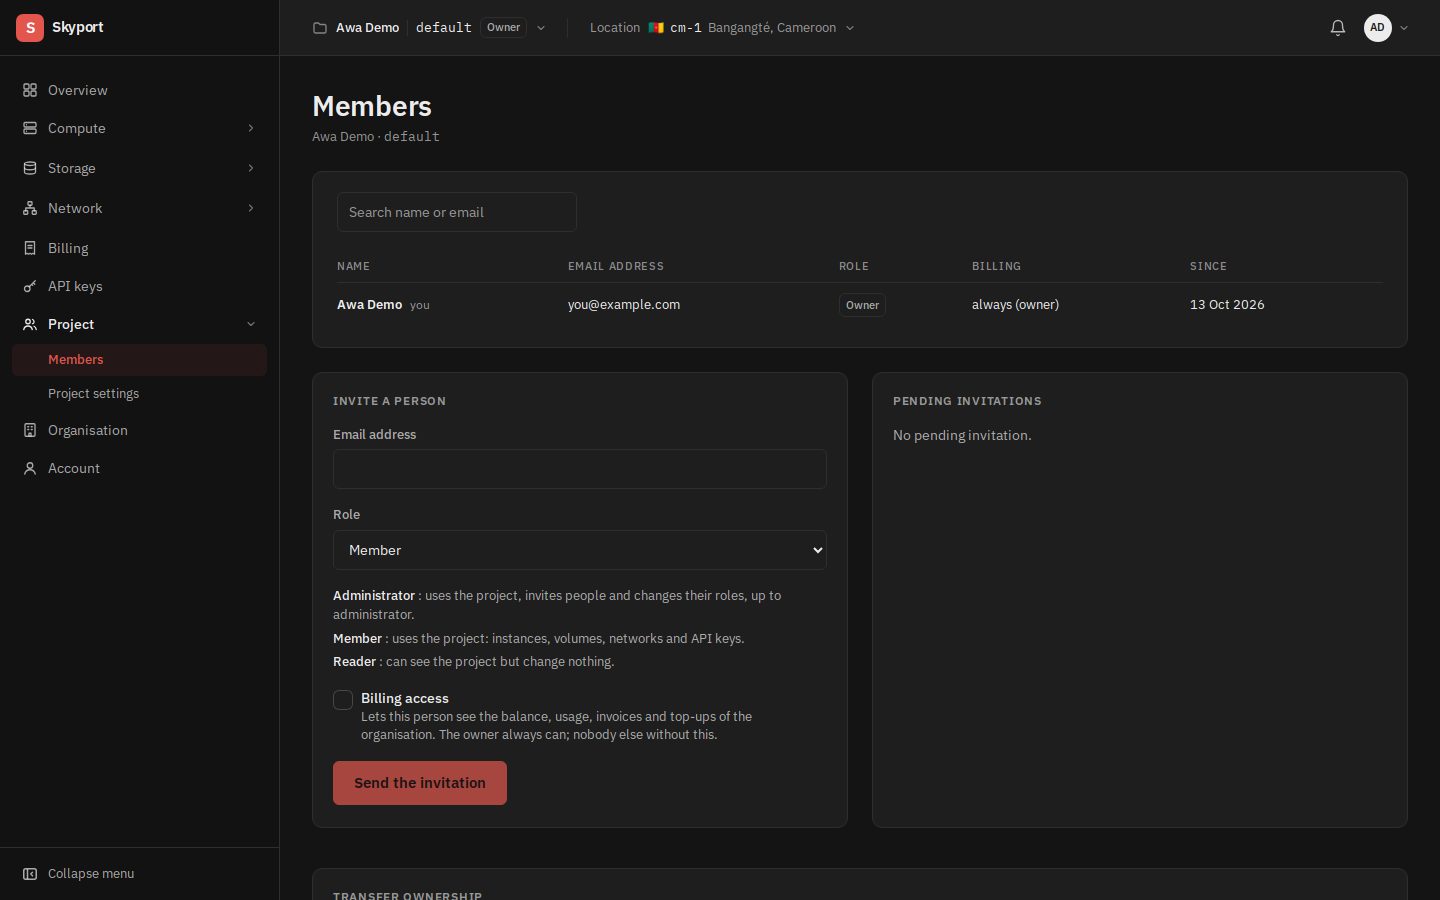Image resolution: width=1440 pixels, height=900 pixels.
Task: Click the Organisation building icon
Action: (x=30, y=430)
